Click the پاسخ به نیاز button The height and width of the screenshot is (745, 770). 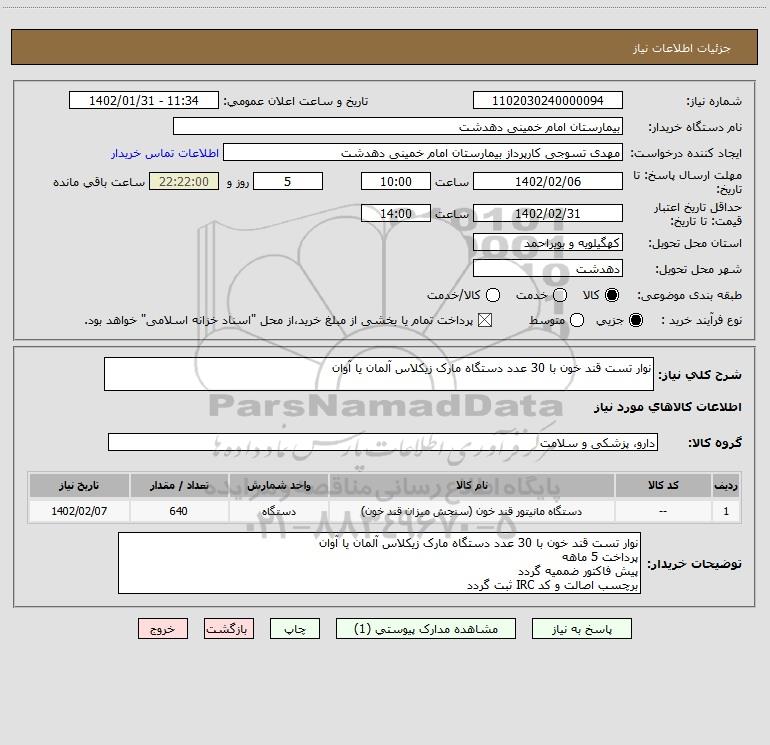(x=581, y=629)
